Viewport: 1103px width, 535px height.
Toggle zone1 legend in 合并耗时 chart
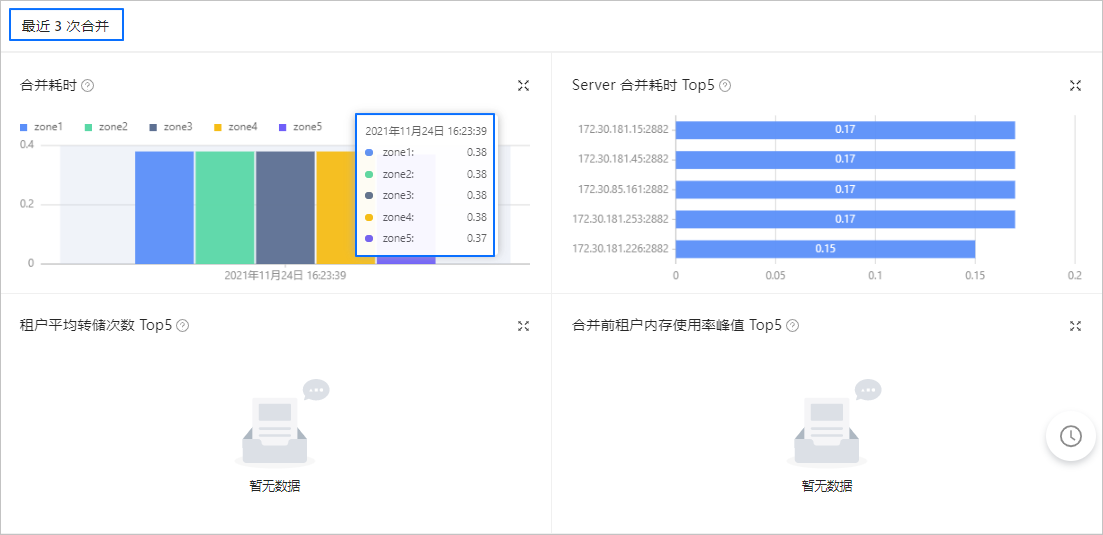42,127
